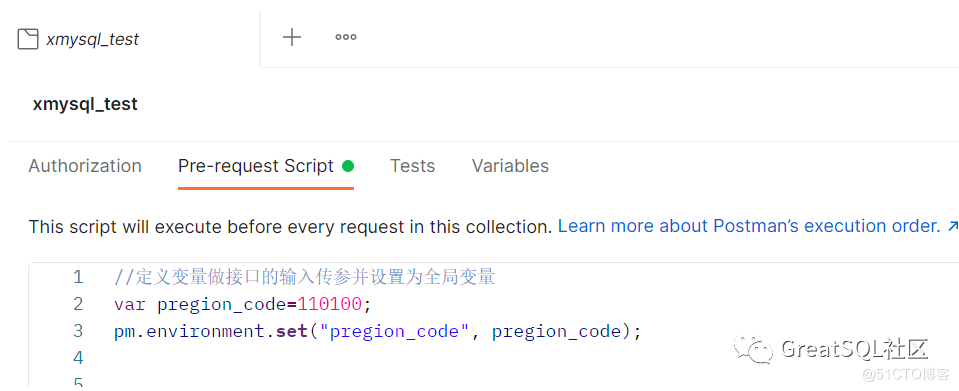Open Learn more about Postman's execution order link
The image size is (959, 391).
pos(749,226)
